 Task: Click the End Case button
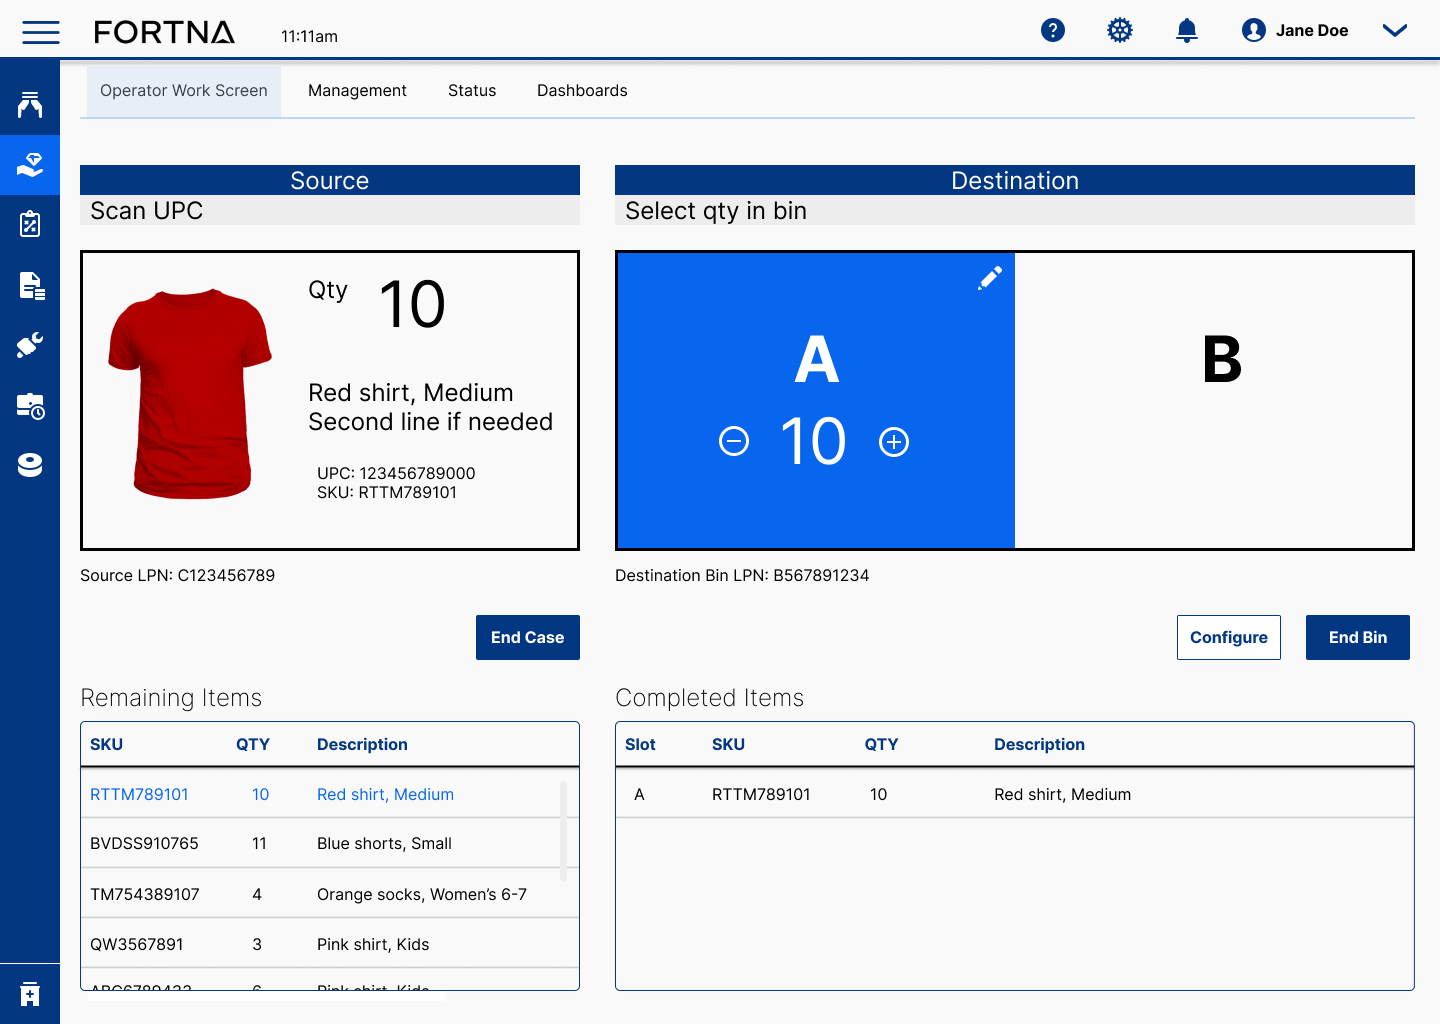(x=528, y=637)
